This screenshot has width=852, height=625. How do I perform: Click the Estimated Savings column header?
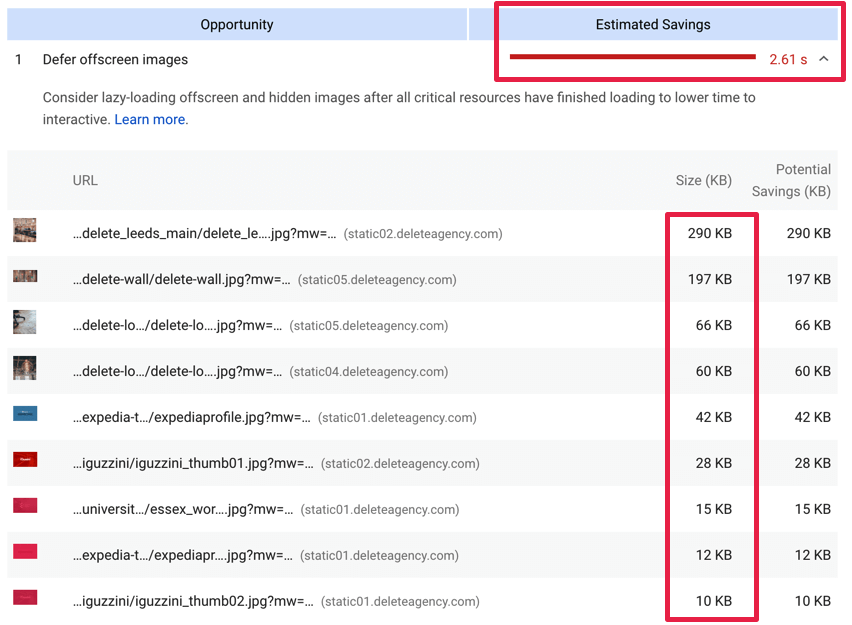653,24
